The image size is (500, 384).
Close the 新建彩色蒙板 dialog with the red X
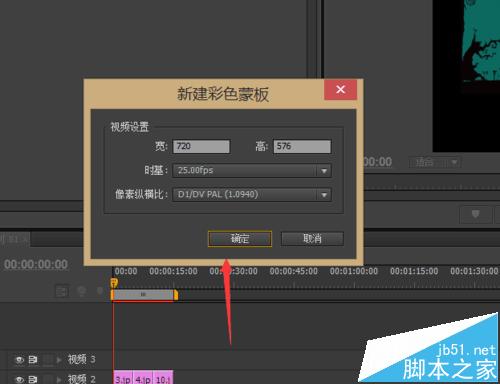340,89
